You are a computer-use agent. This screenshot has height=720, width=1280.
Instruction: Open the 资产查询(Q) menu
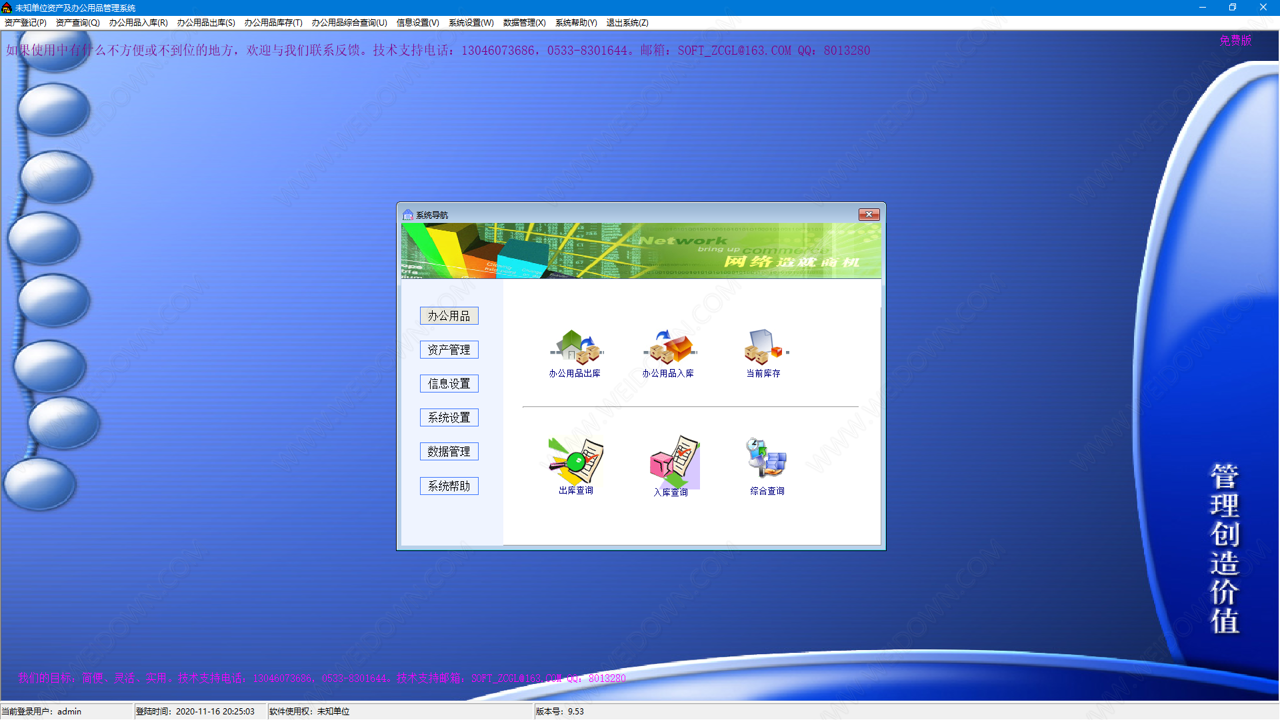coord(77,23)
